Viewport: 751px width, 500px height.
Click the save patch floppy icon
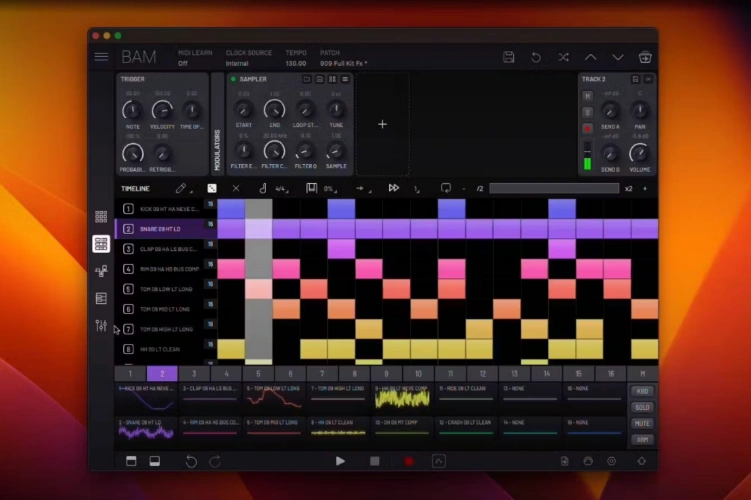(x=509, y=58)
